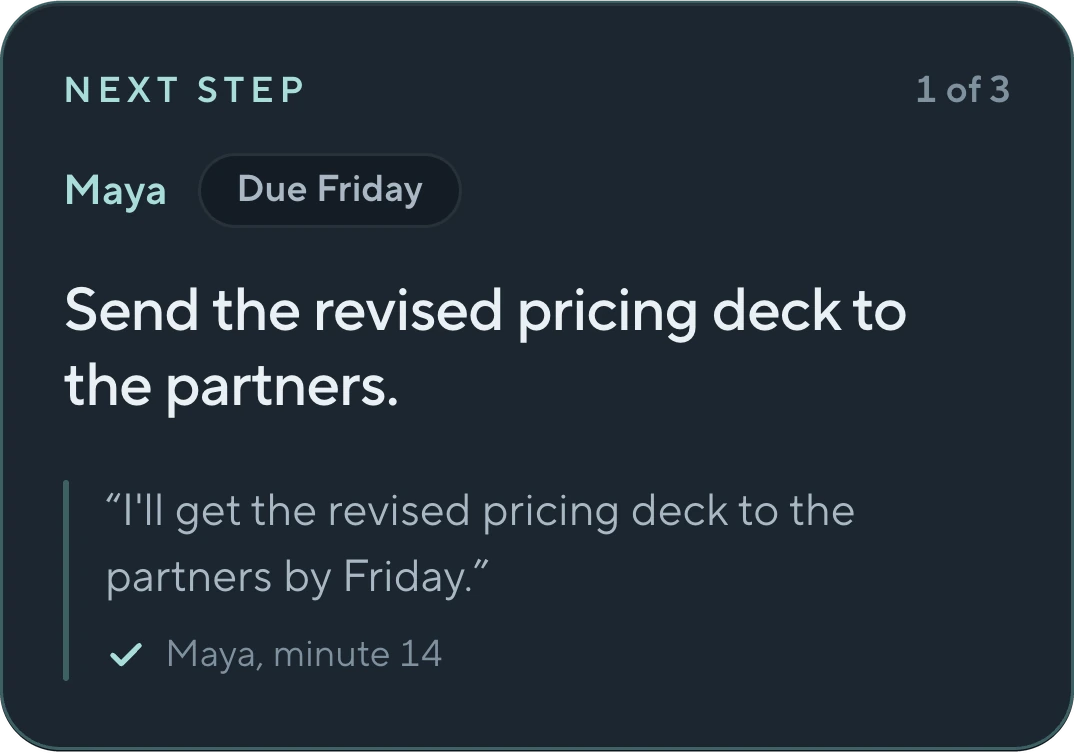Select the assignee name Maya at top
Image resolution: width=1074 pixels, height=753 pixels.
(x=116, y=190)
